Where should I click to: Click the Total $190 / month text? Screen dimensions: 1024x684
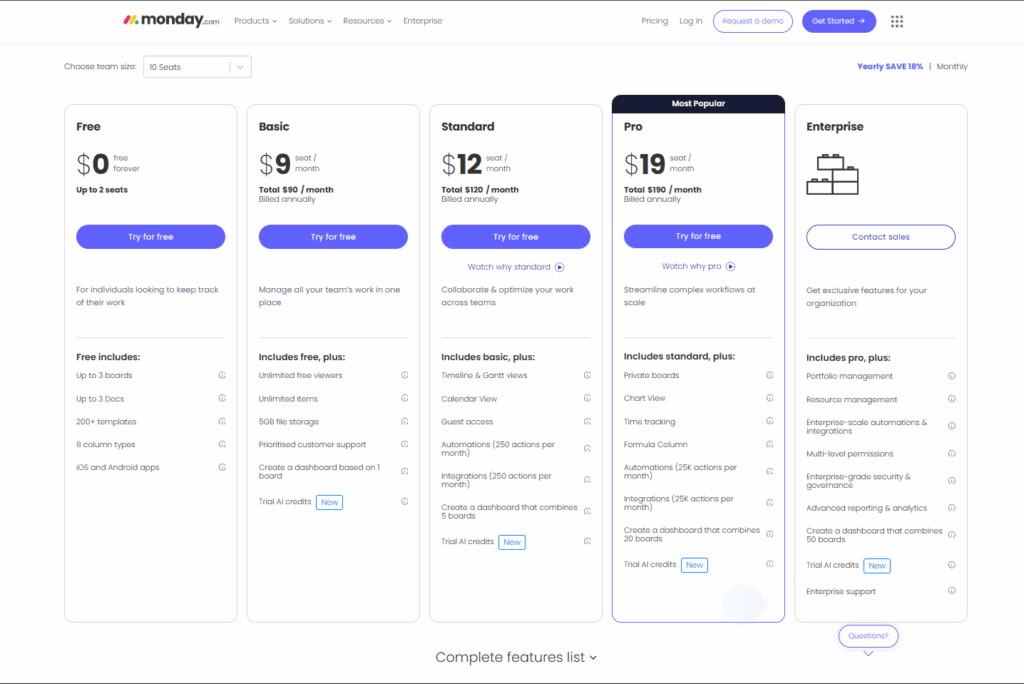point(662,189)
